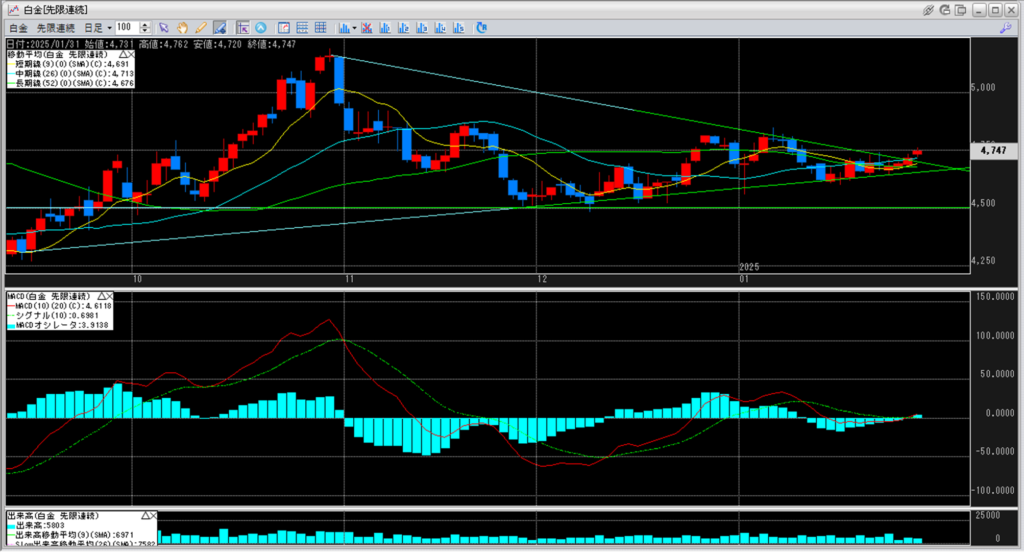This screenshot has width=1024, height=552.
Task: Click the chain link icon in title bar
Action: coord(929,9)
